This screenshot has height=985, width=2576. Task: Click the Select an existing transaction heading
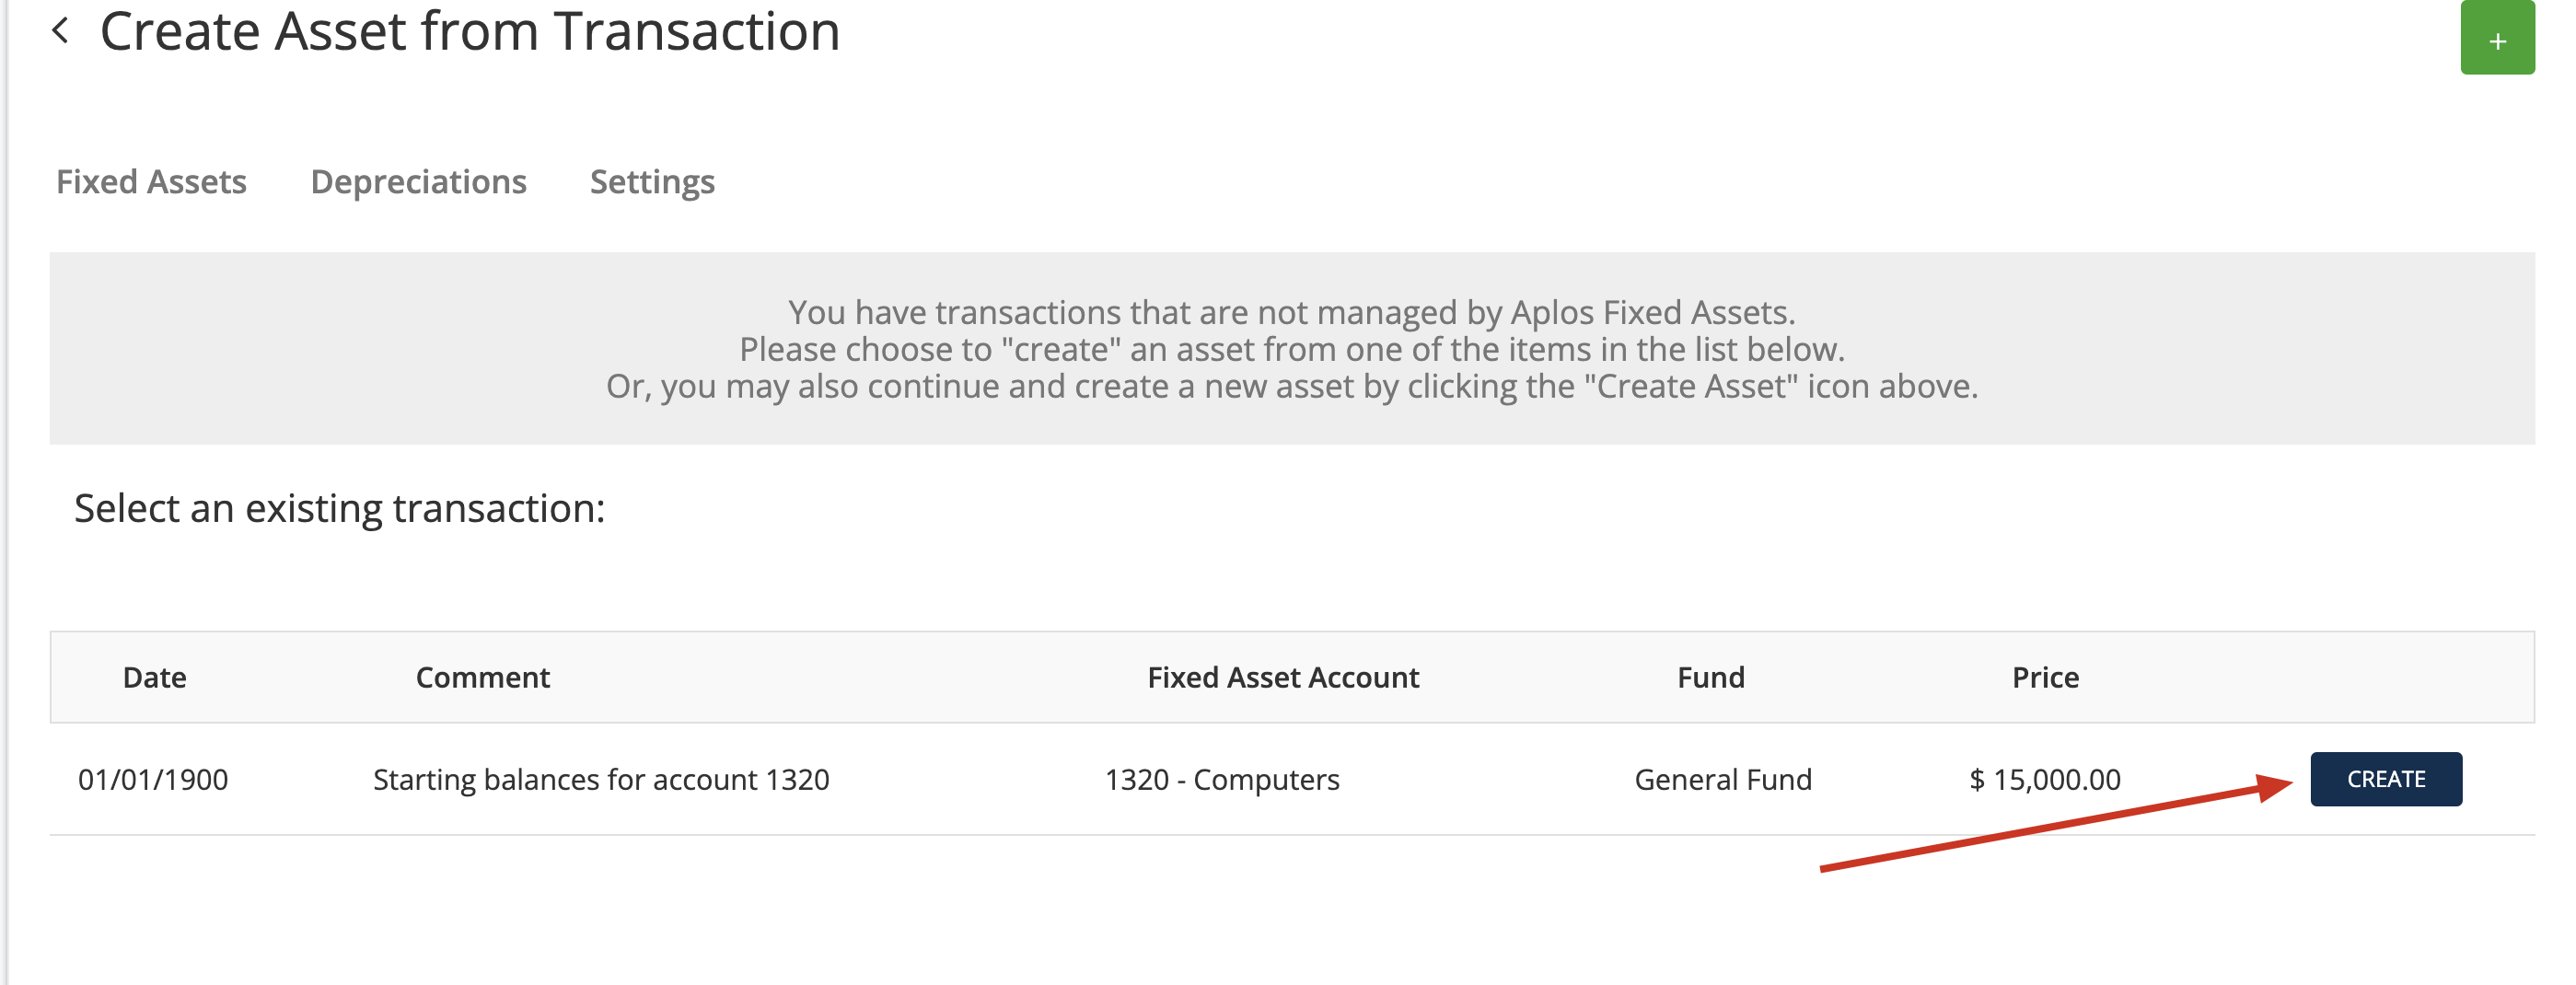pyautogui.click(x=340, y=509)
